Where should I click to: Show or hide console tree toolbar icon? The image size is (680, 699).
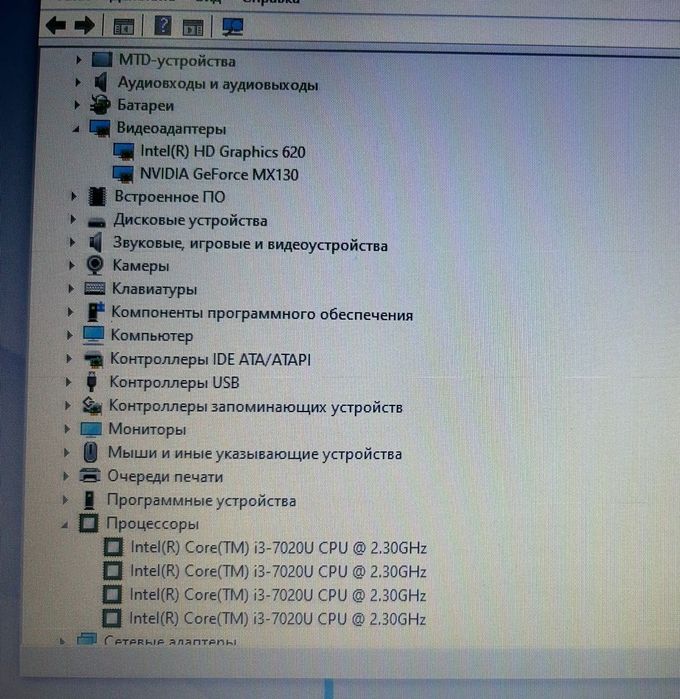coord(124,27)
